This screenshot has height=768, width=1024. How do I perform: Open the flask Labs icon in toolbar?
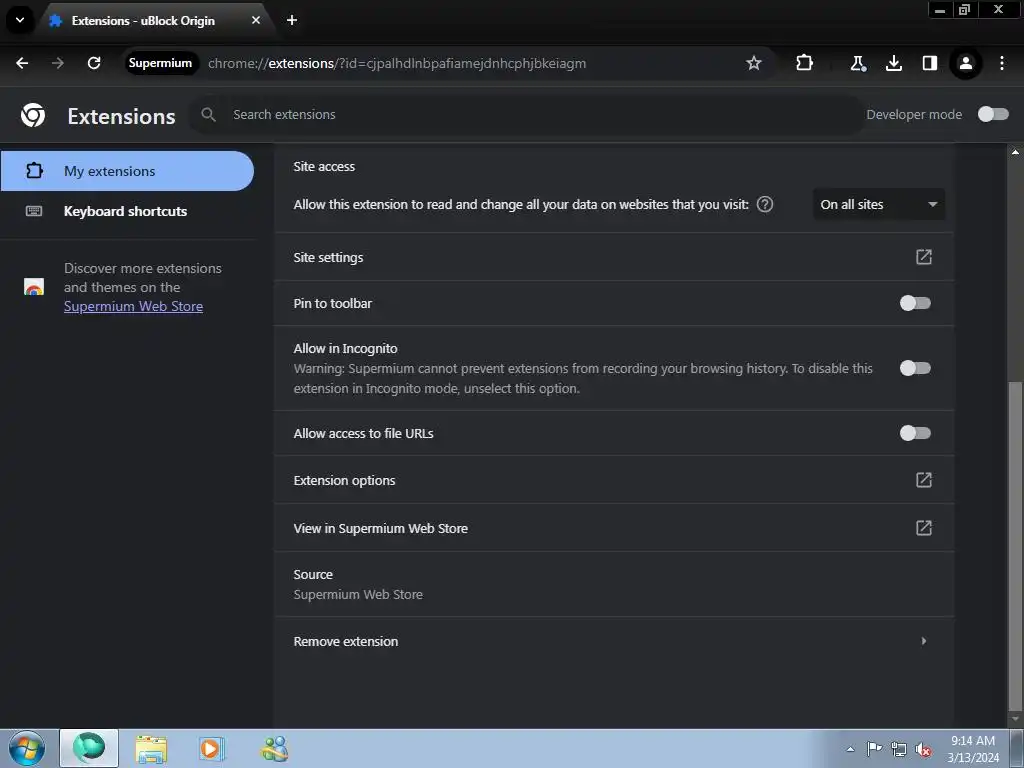(857, 63)
